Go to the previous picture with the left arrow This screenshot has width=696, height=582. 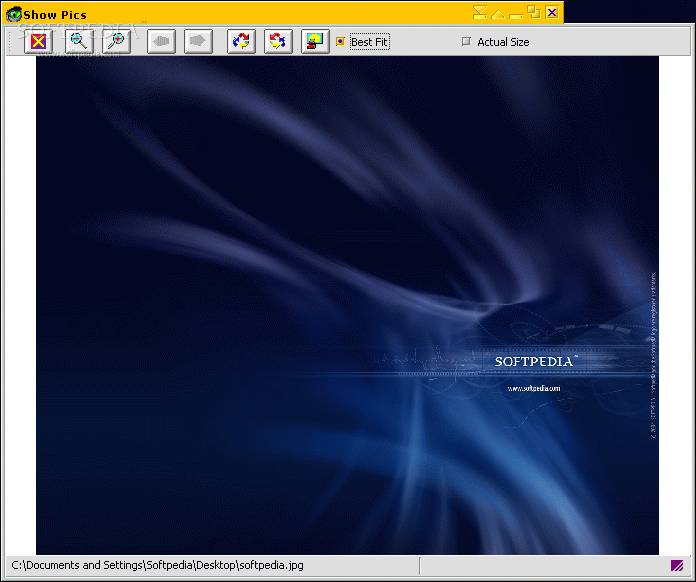coord(161,42)
